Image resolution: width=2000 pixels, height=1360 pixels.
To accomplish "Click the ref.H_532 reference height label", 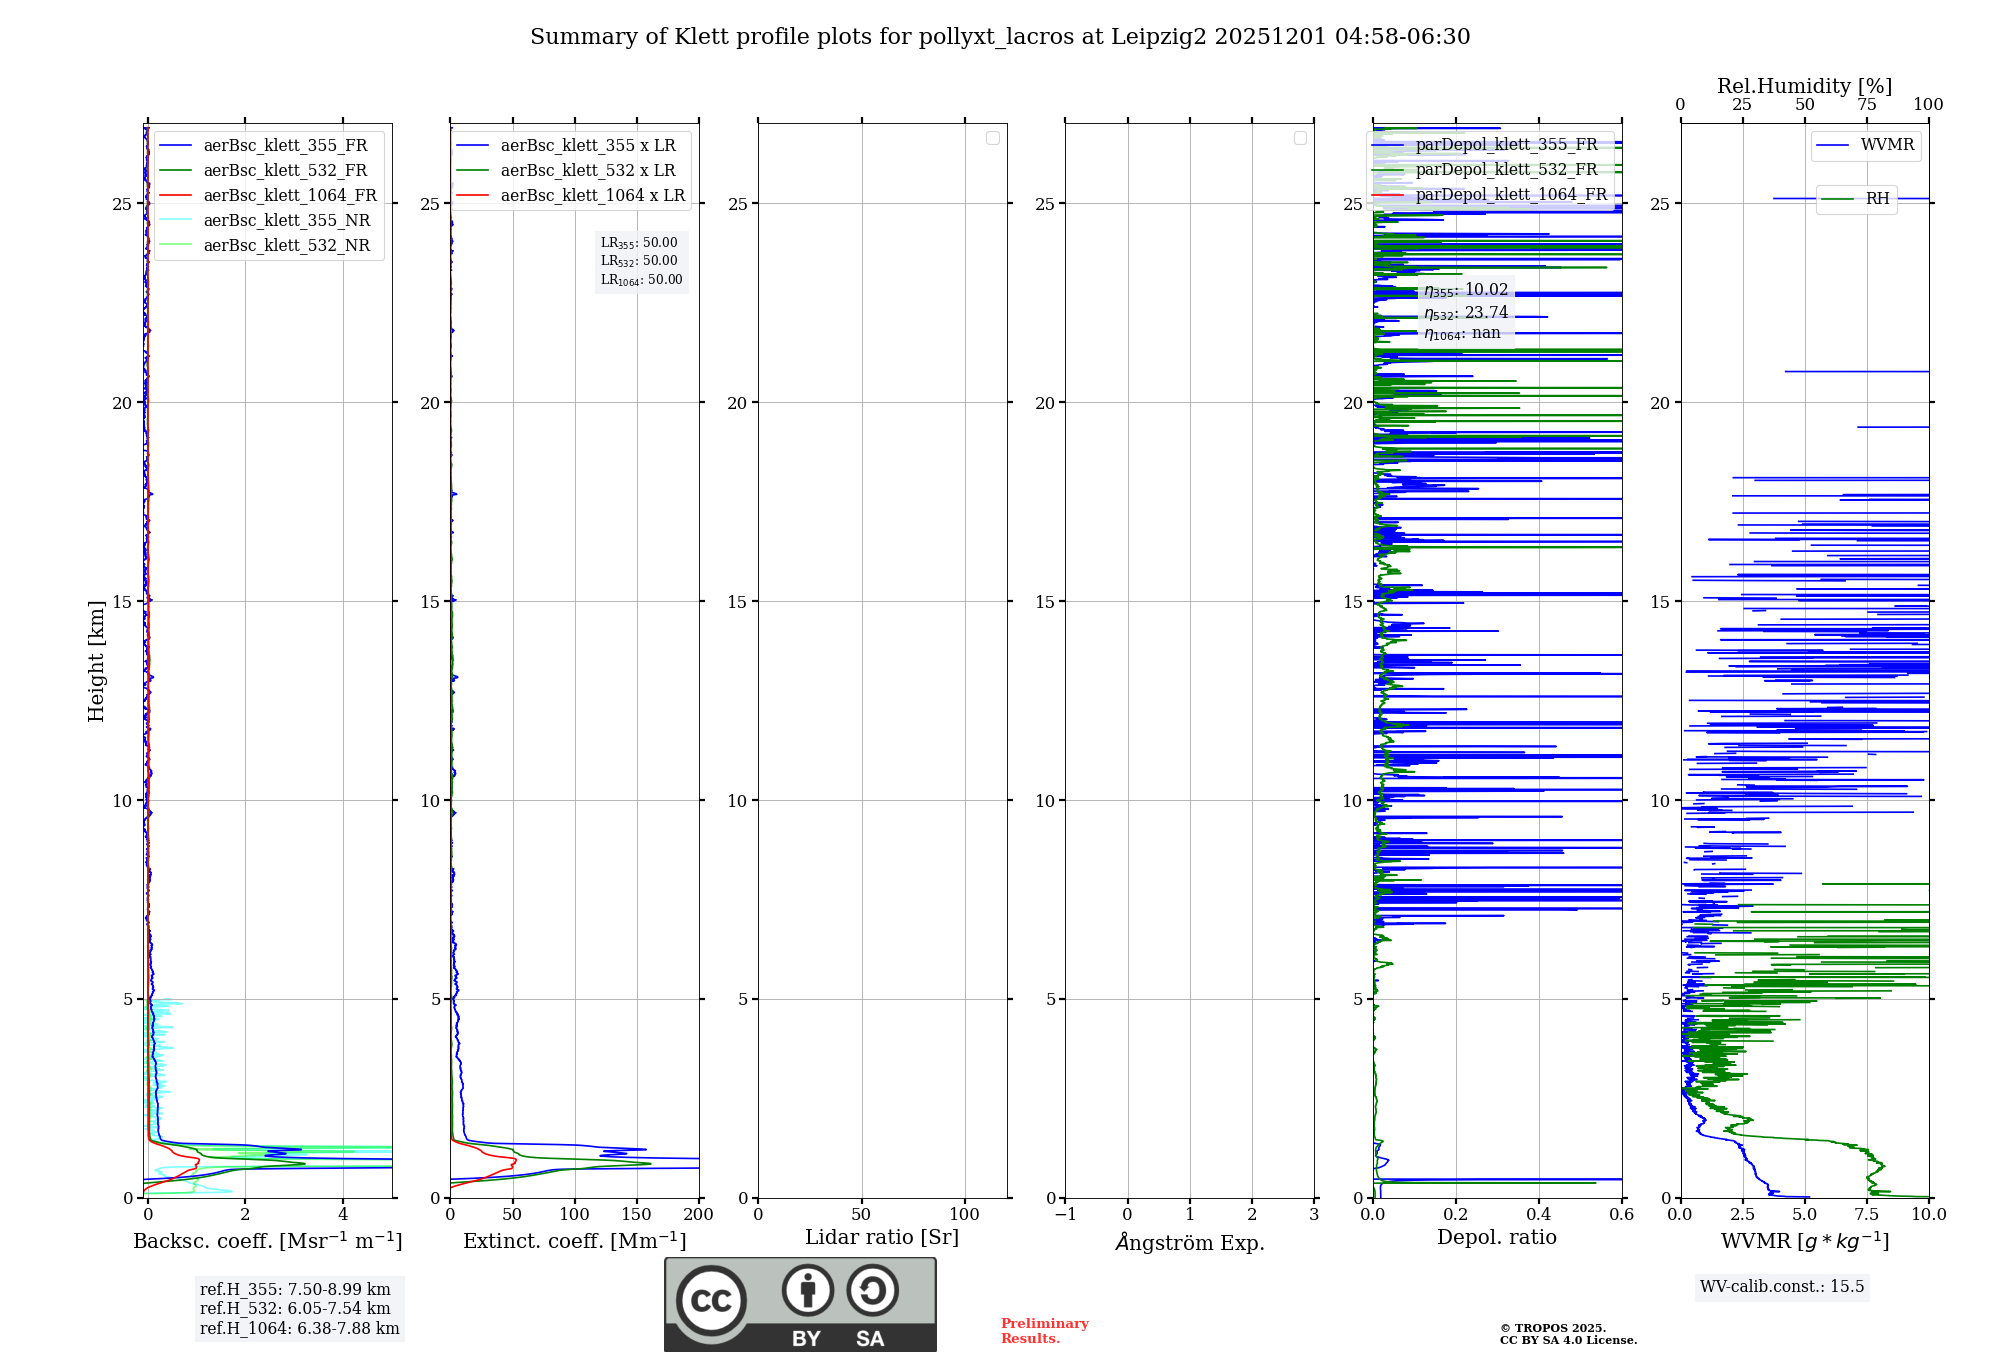I will point(295,1309).
